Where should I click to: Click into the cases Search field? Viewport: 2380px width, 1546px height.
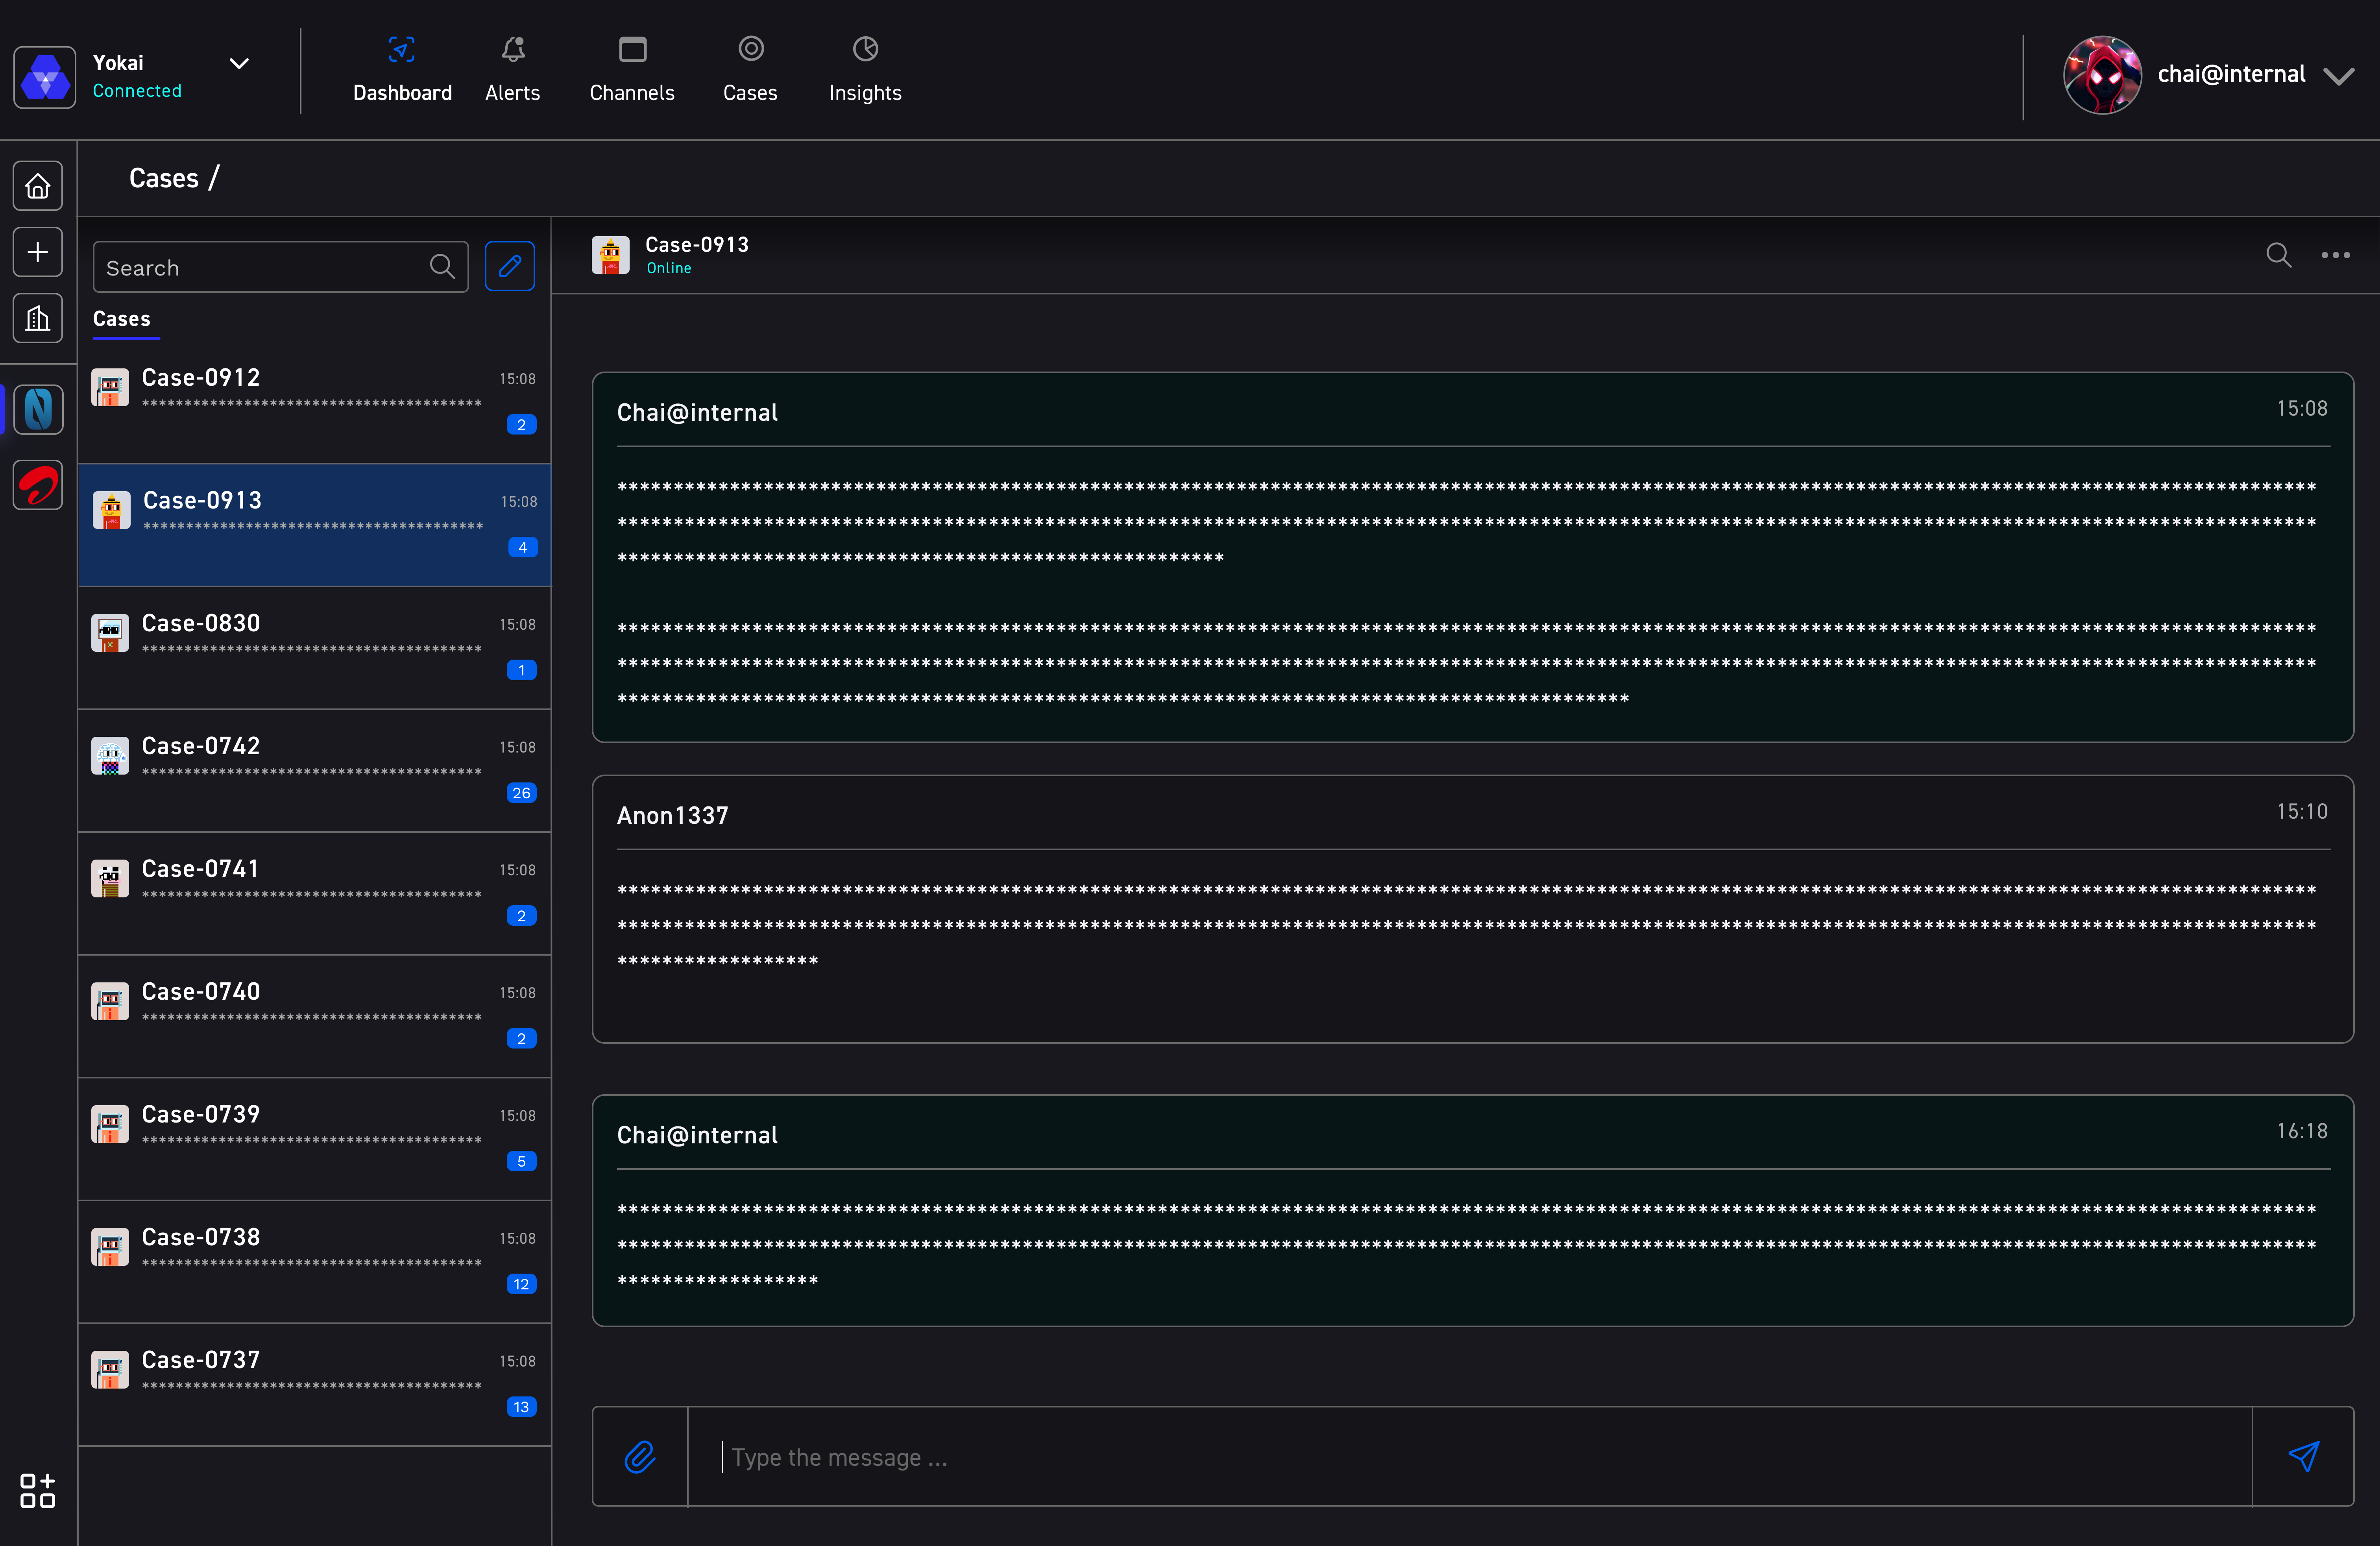point(281,267)
